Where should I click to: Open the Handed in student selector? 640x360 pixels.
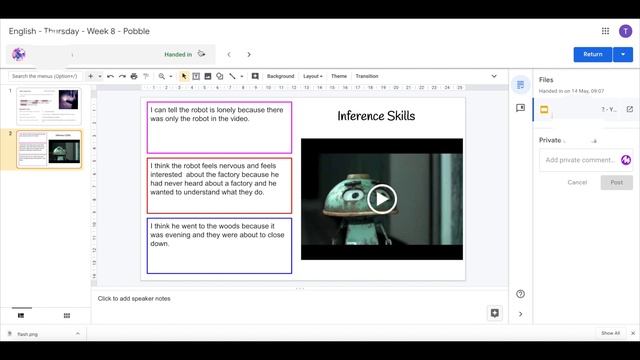tap(111, 54)
